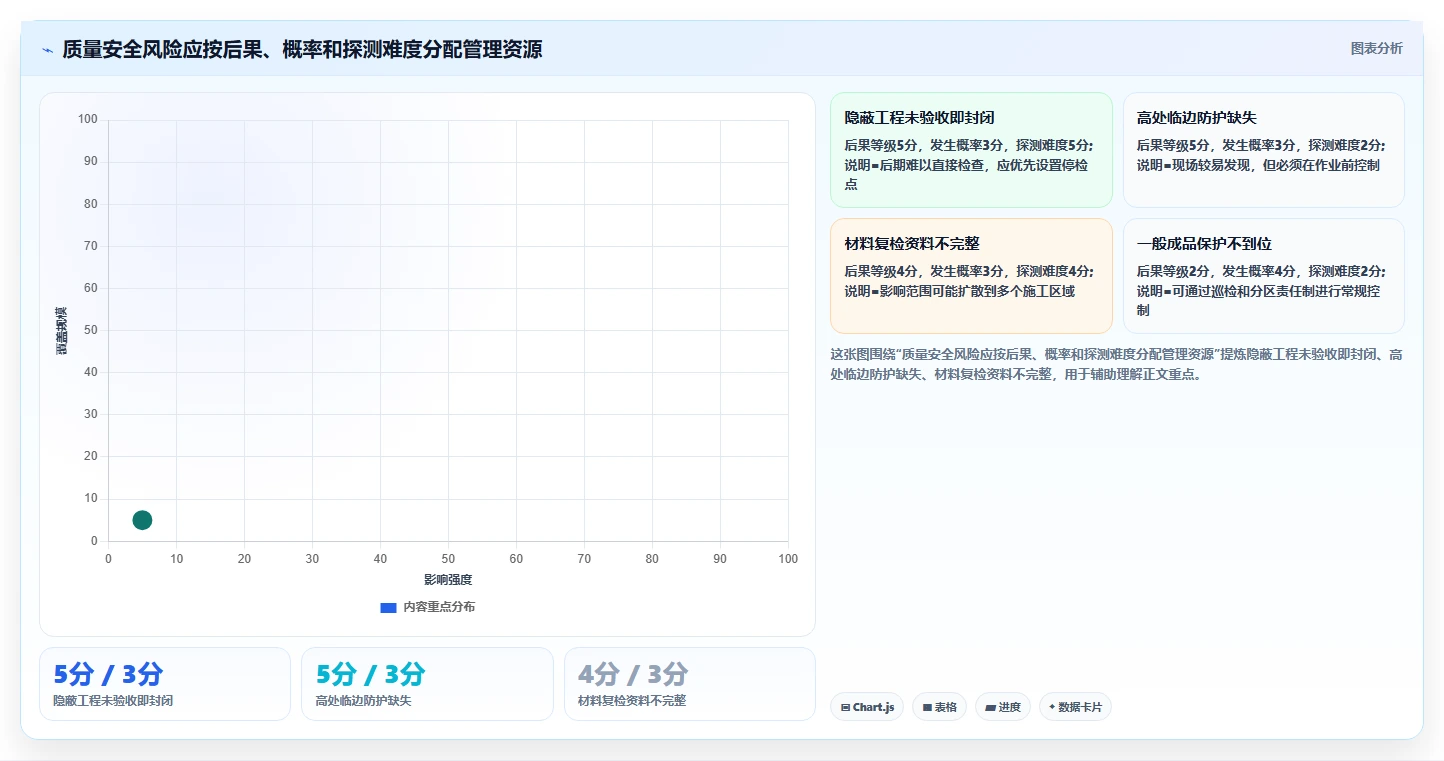Click the description text in 材料复检资料不完整 card
1444x761 pixels.
(x=969, y=281)
